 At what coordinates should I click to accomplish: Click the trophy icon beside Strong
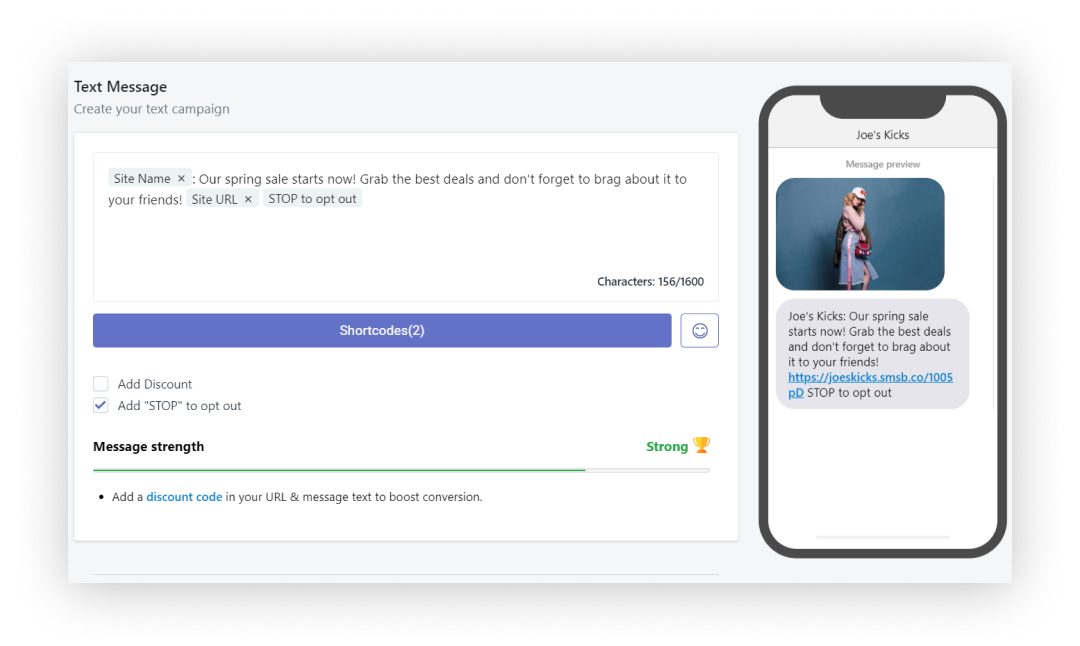pos(701,445)
